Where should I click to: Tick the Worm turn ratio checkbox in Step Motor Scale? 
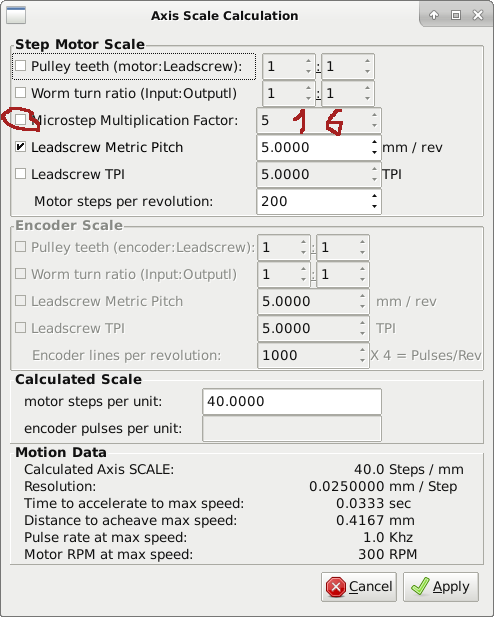[x=20, y=93]
